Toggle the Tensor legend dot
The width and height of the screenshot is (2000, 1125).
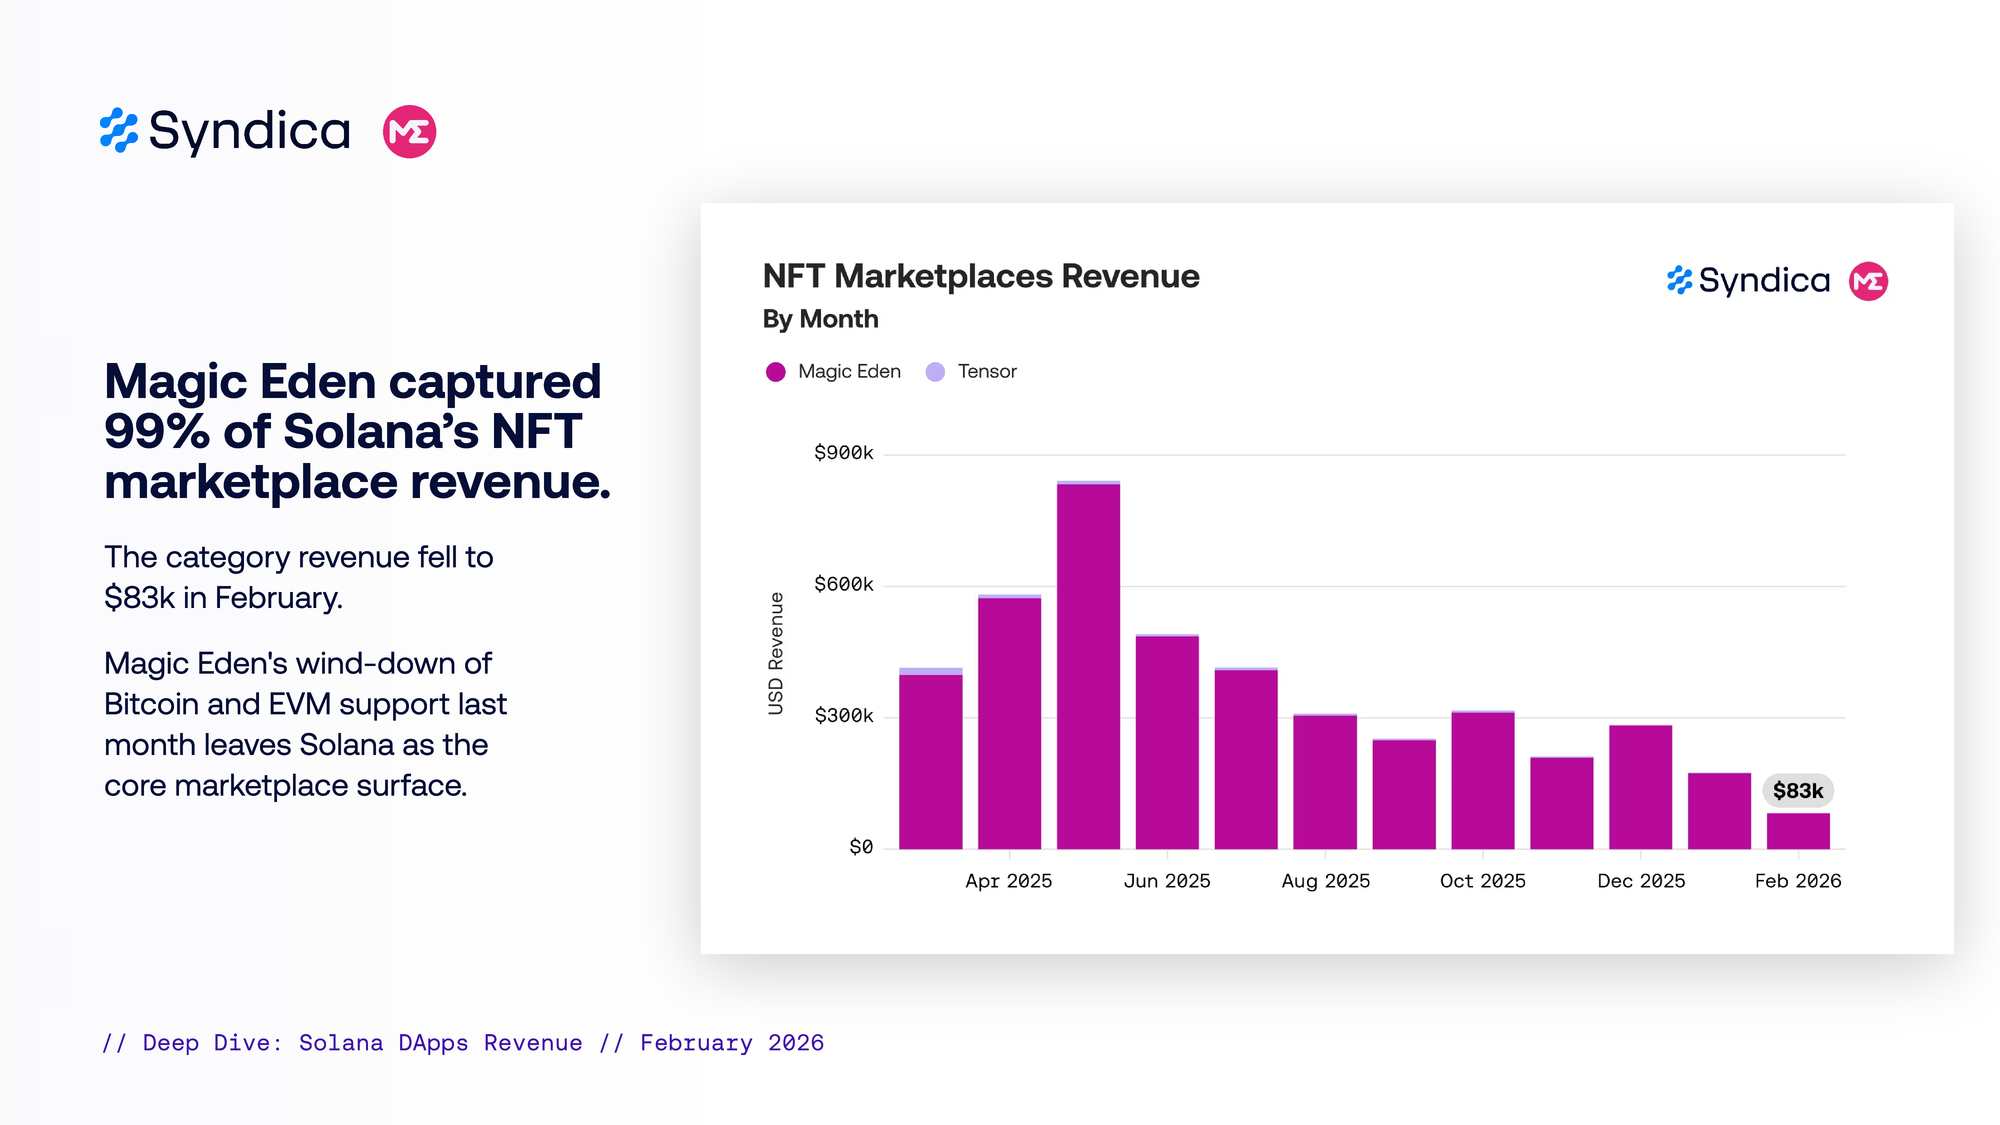(x=935, y=372)
